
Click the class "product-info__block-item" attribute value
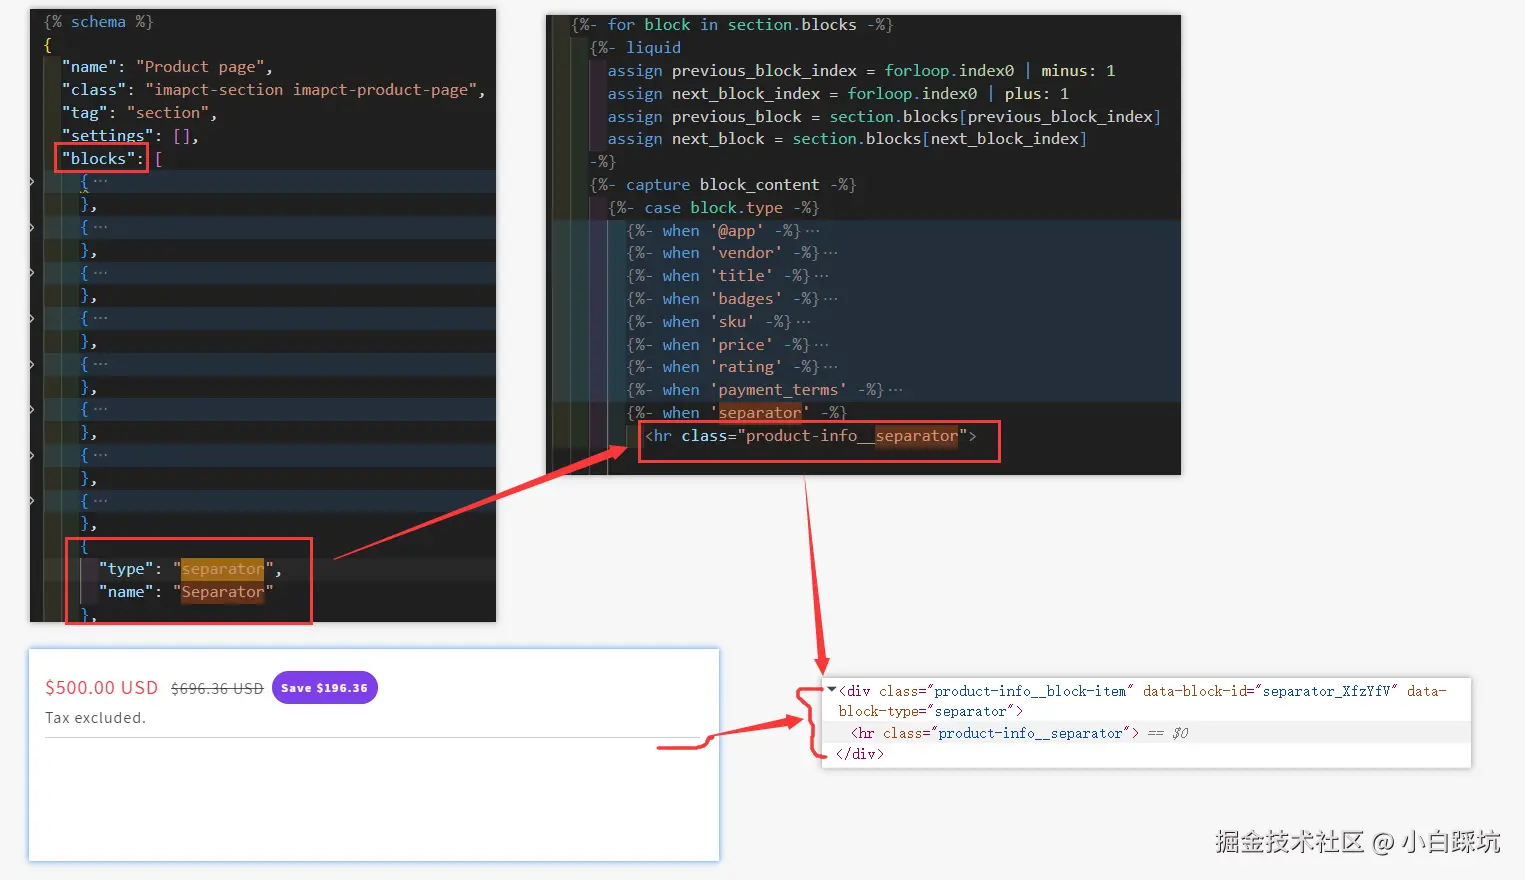pos(1030,691)
